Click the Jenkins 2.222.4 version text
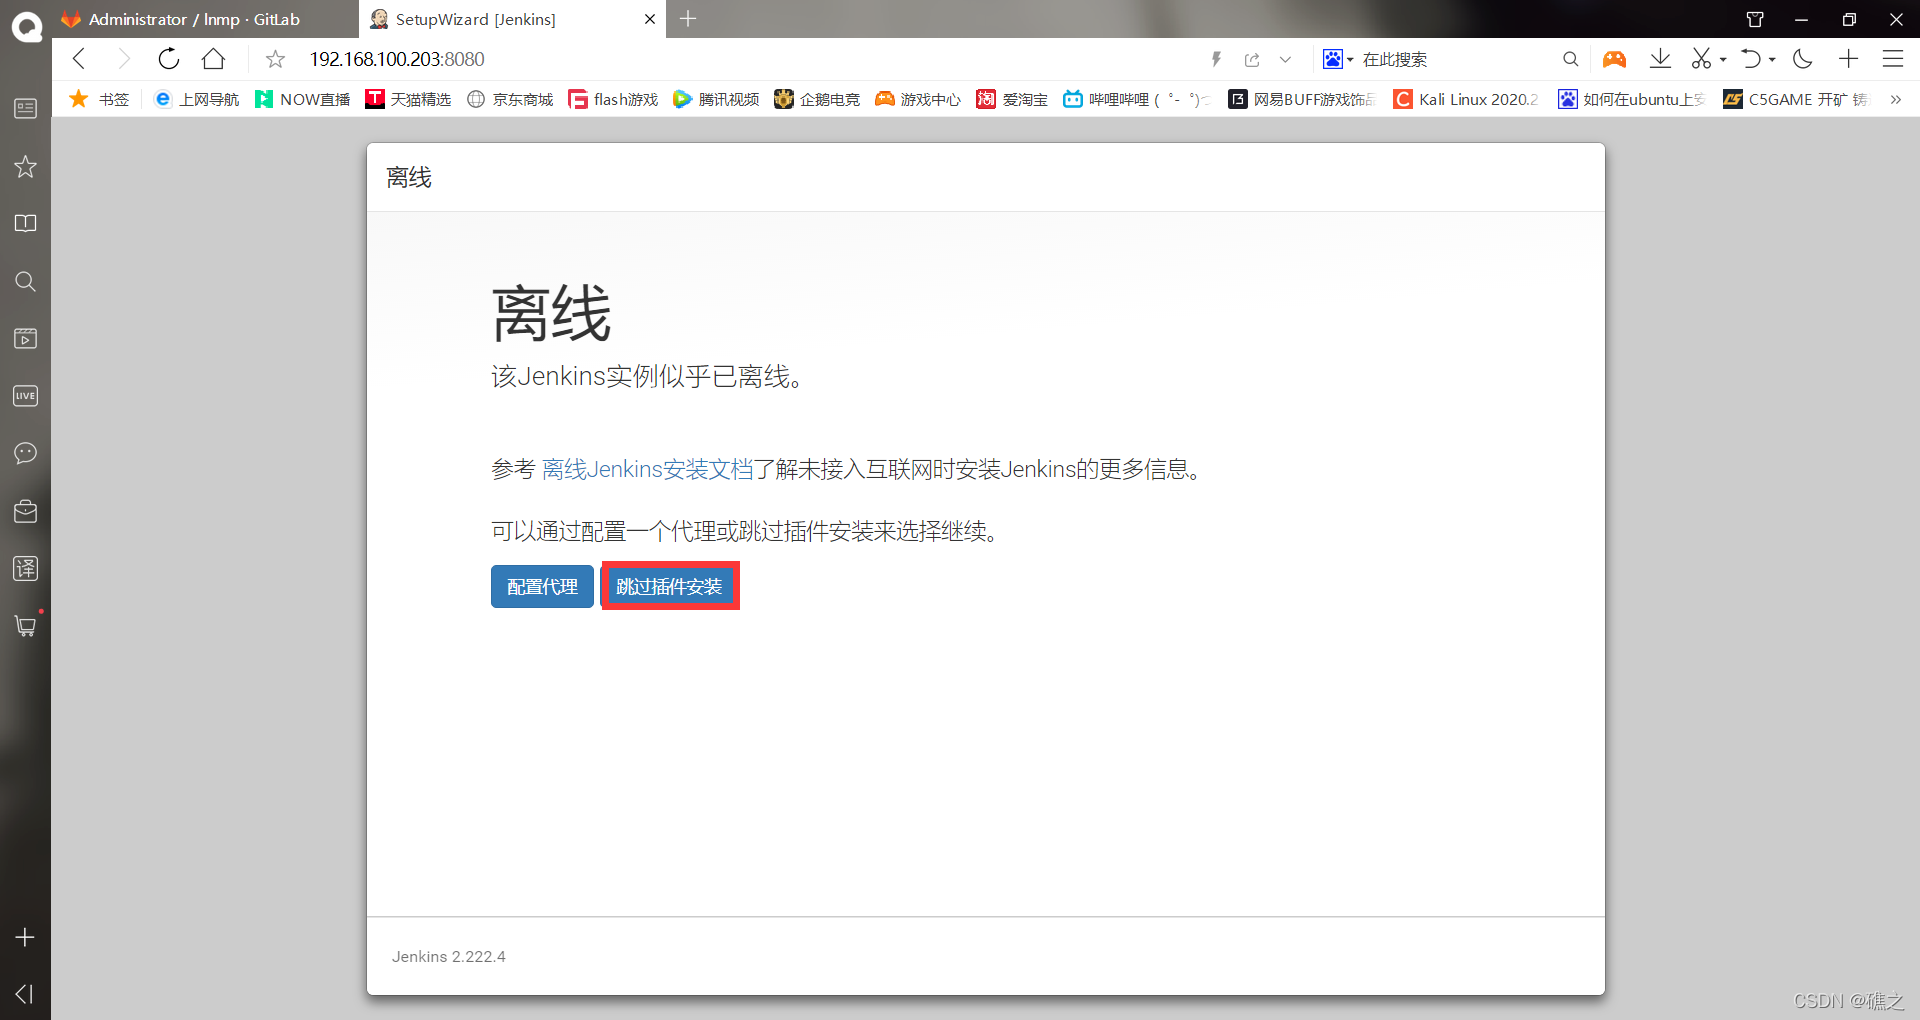Screen dimensions: 1920x1020 click(x=449, y=957)
